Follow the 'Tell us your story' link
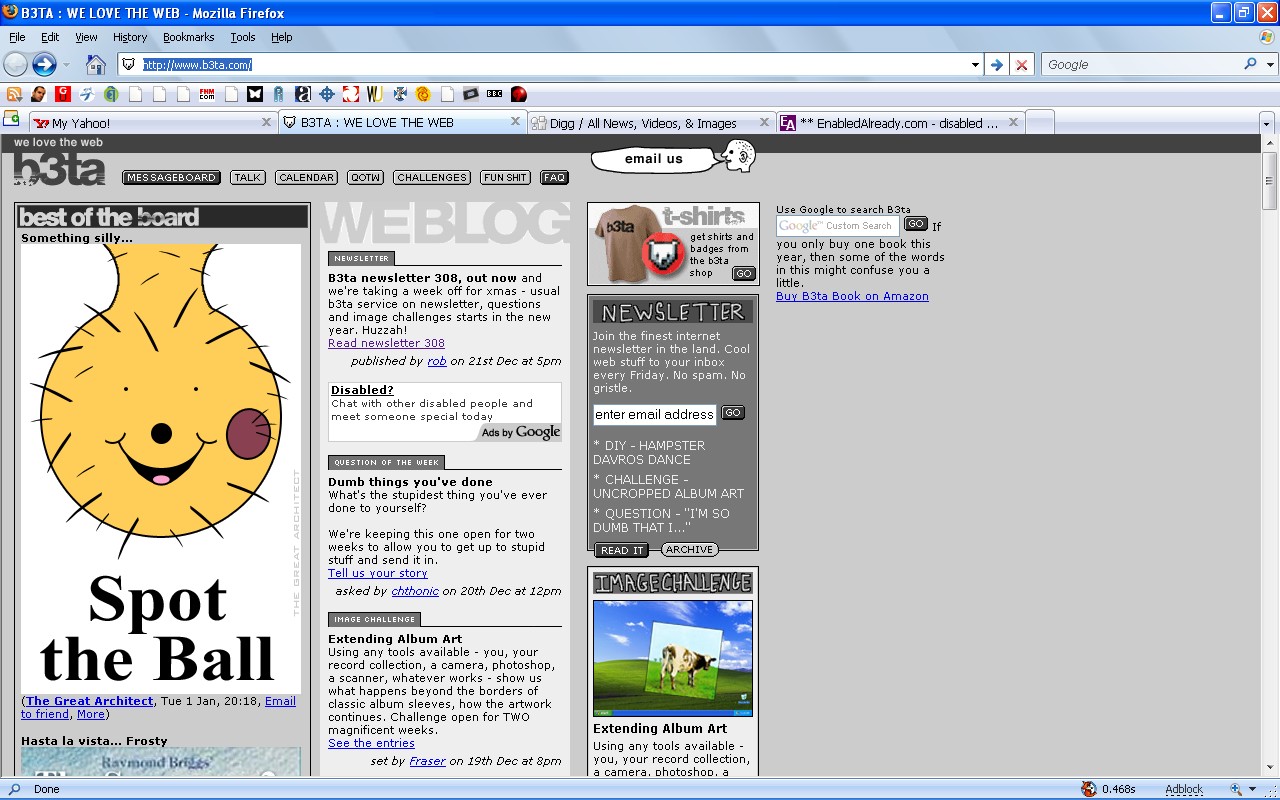1280x800 pixels. (377, 573)
